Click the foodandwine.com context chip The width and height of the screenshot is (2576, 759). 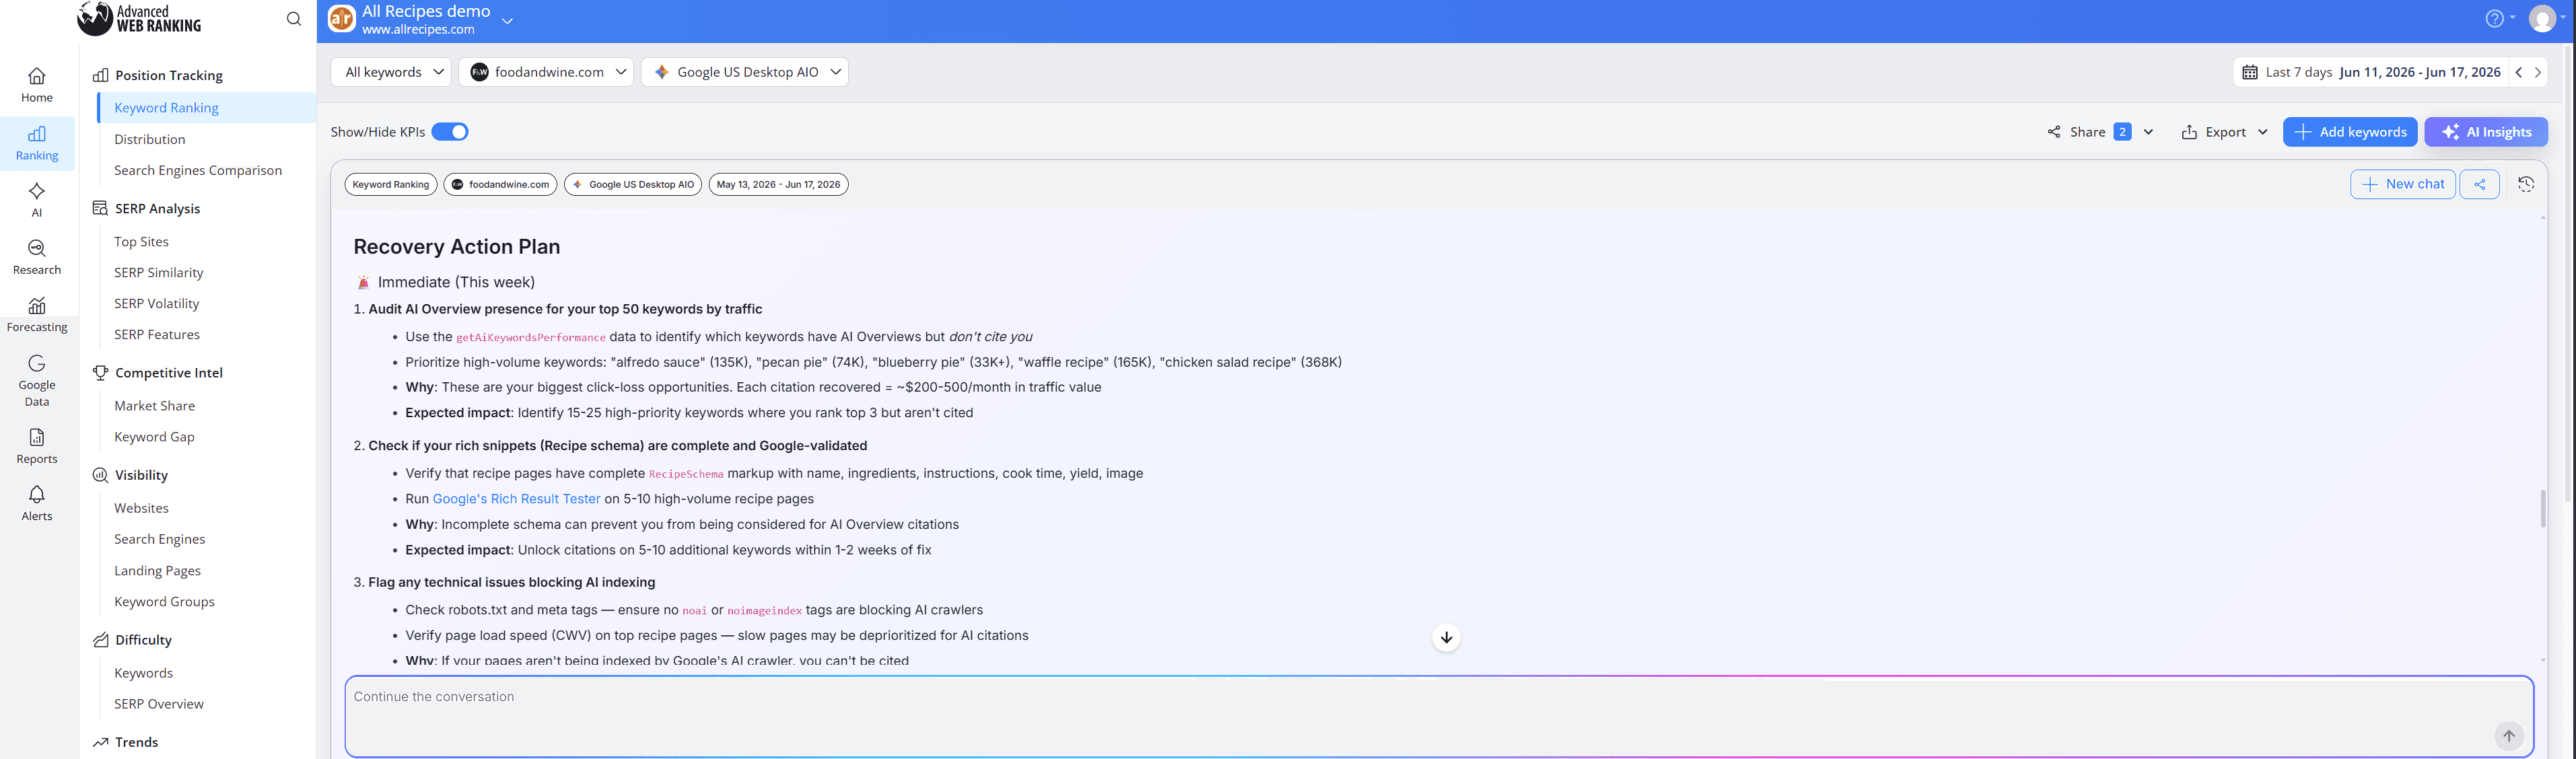500,184
